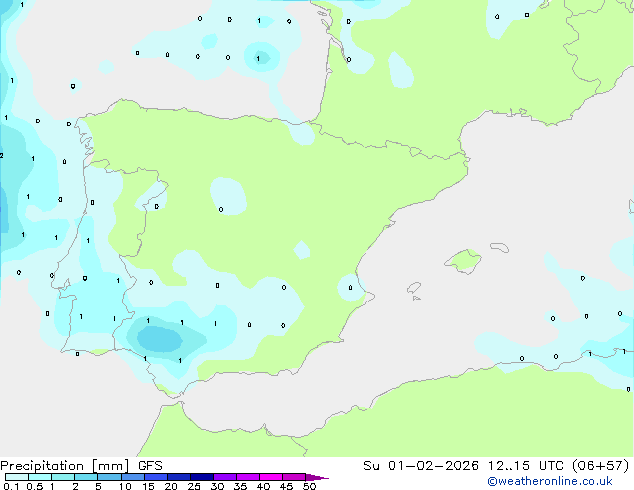The image size is (634, 490).
Task: Select the '12..15 UTC' time text
Action: point(525,466)
